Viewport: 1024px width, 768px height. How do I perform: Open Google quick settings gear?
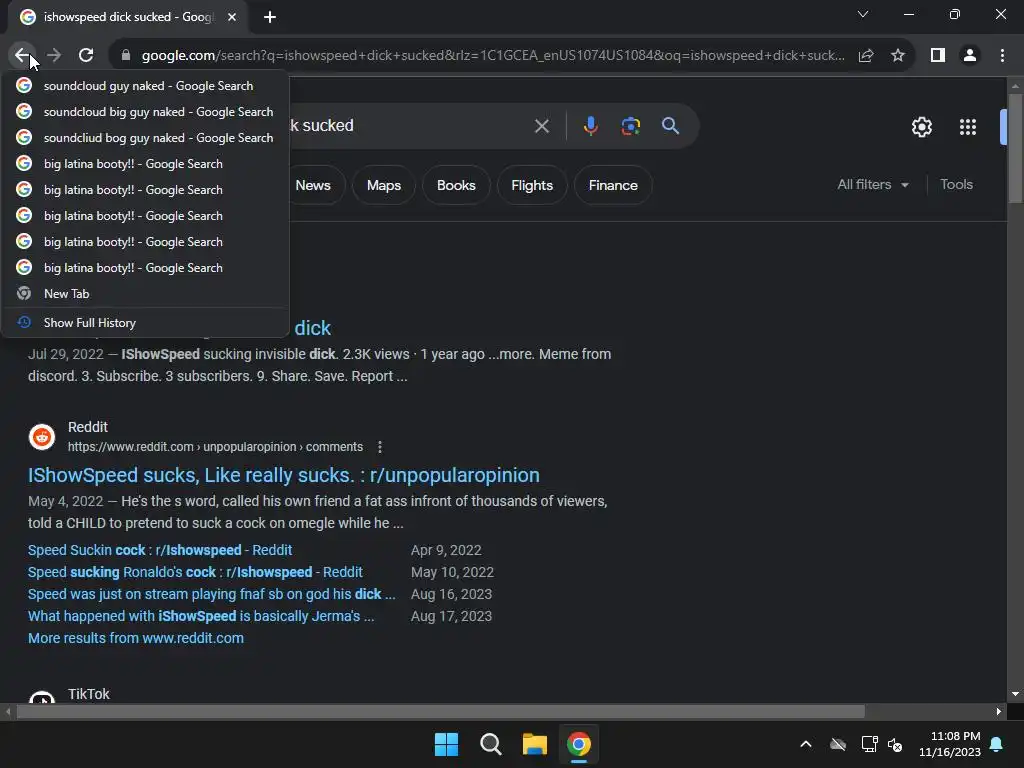[921, 127]
